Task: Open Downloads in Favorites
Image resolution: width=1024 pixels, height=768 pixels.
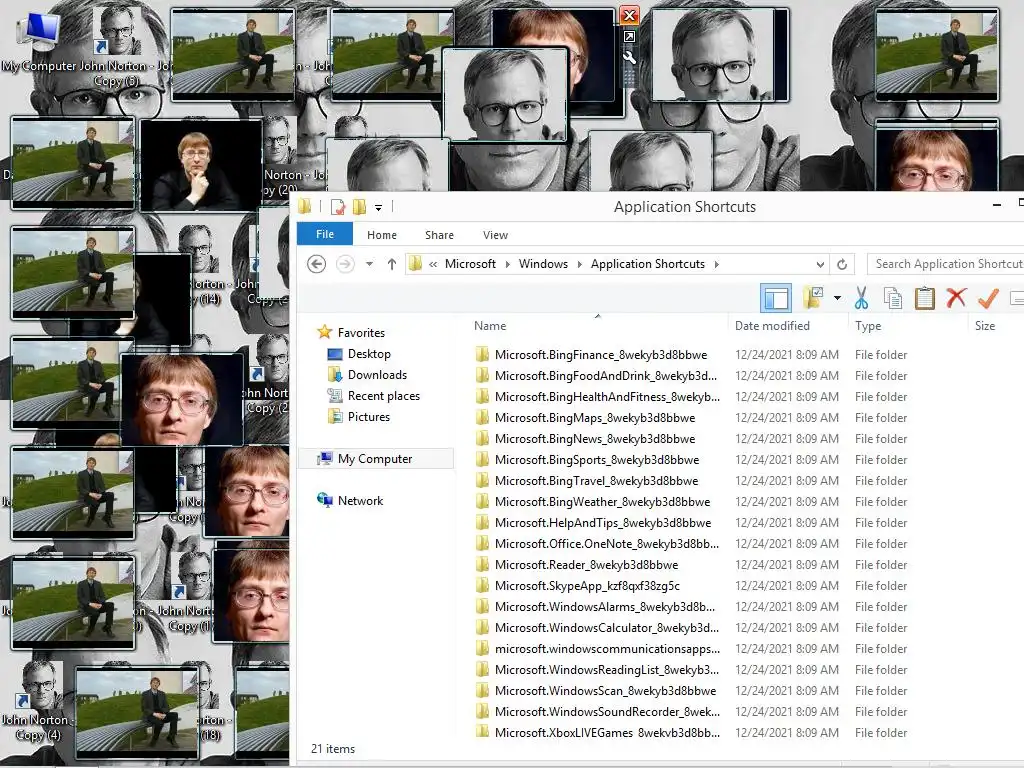Action: click(377, 375)
